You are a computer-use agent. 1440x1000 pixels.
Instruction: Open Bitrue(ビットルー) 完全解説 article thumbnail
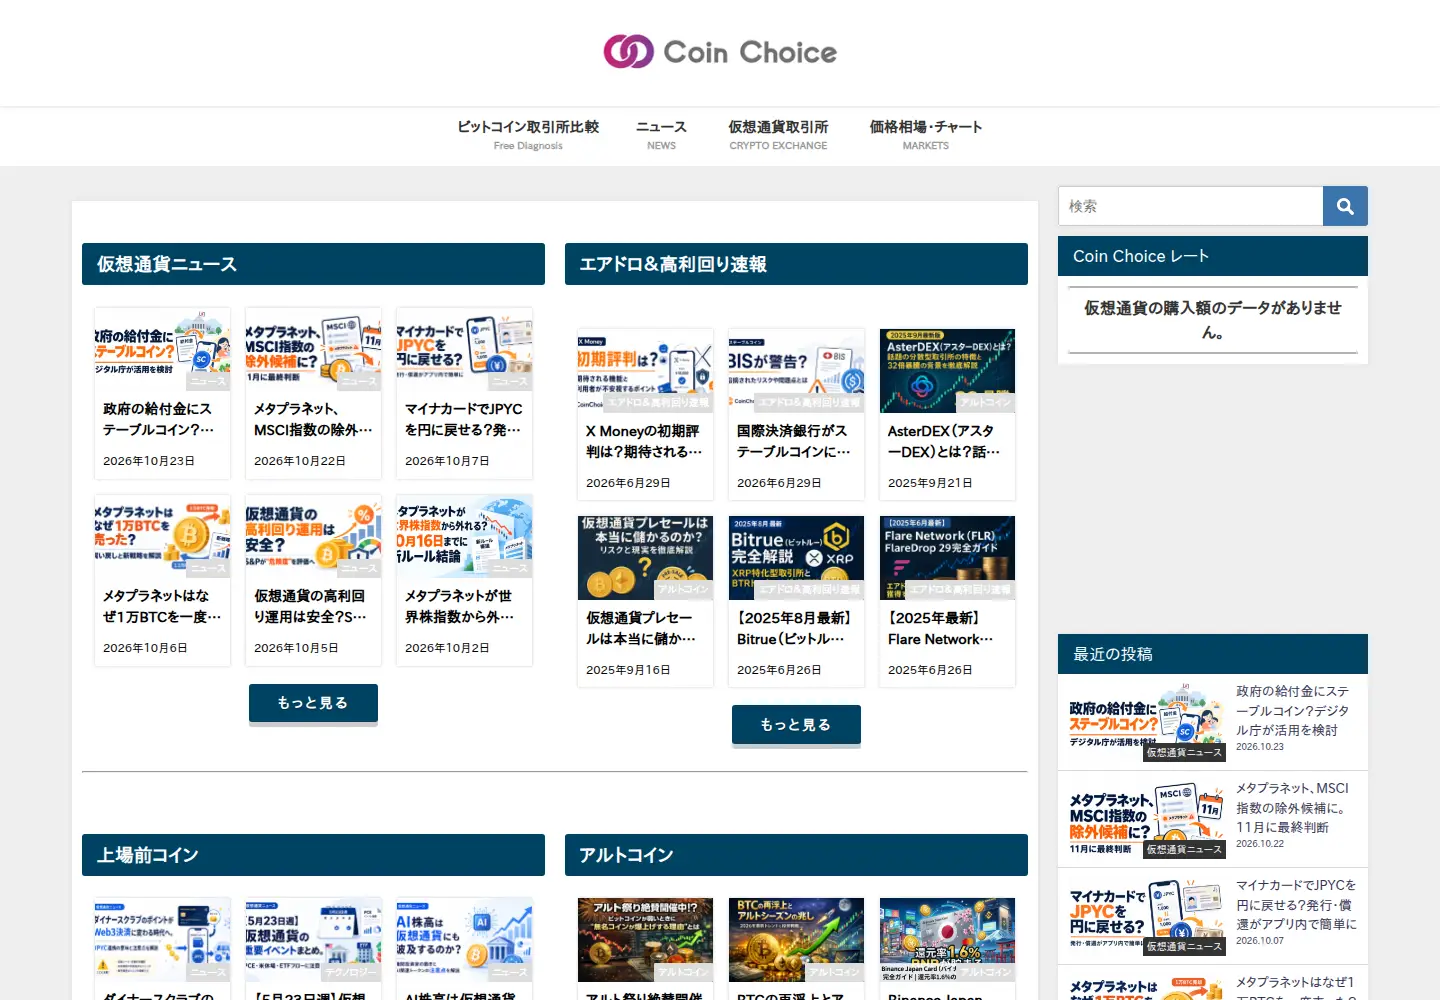(x=797, y=558)
